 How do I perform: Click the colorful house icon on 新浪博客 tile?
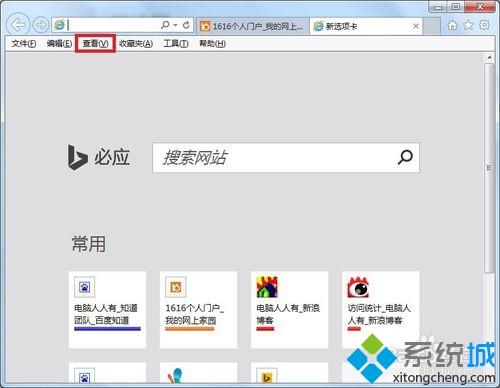click(x=267, y=287)
